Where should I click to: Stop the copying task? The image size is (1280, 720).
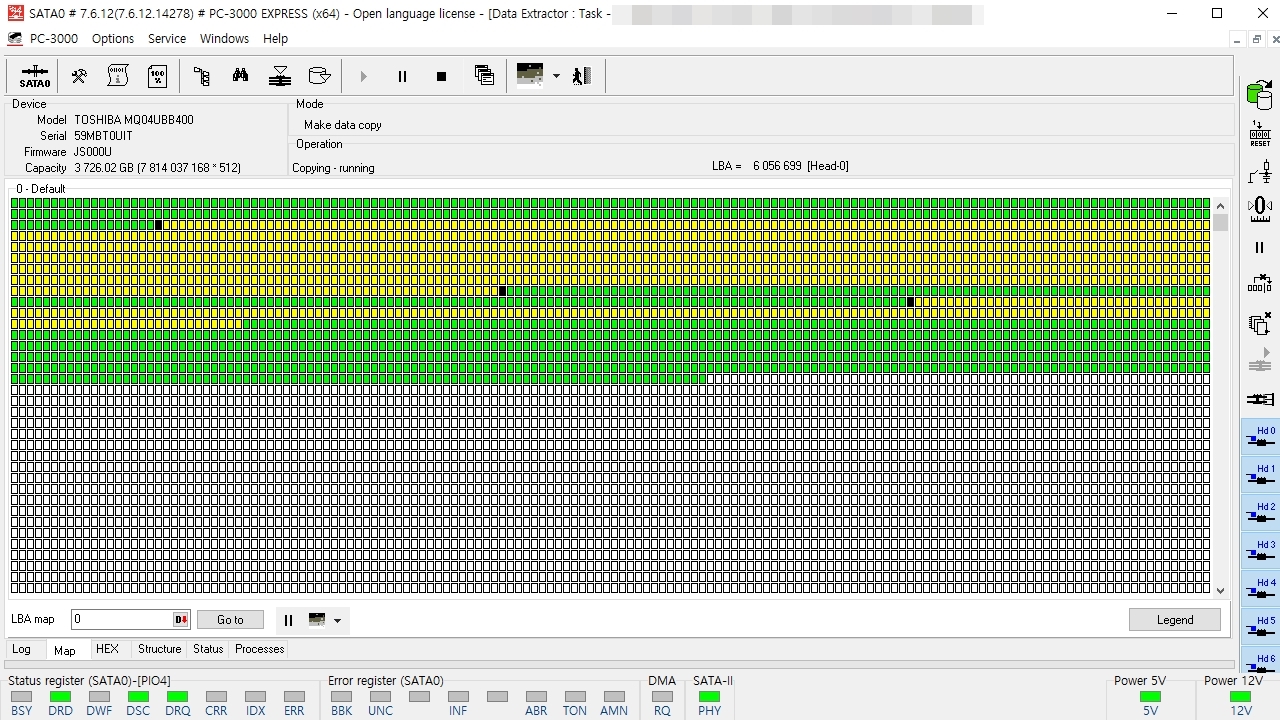(x=441, y=76)
